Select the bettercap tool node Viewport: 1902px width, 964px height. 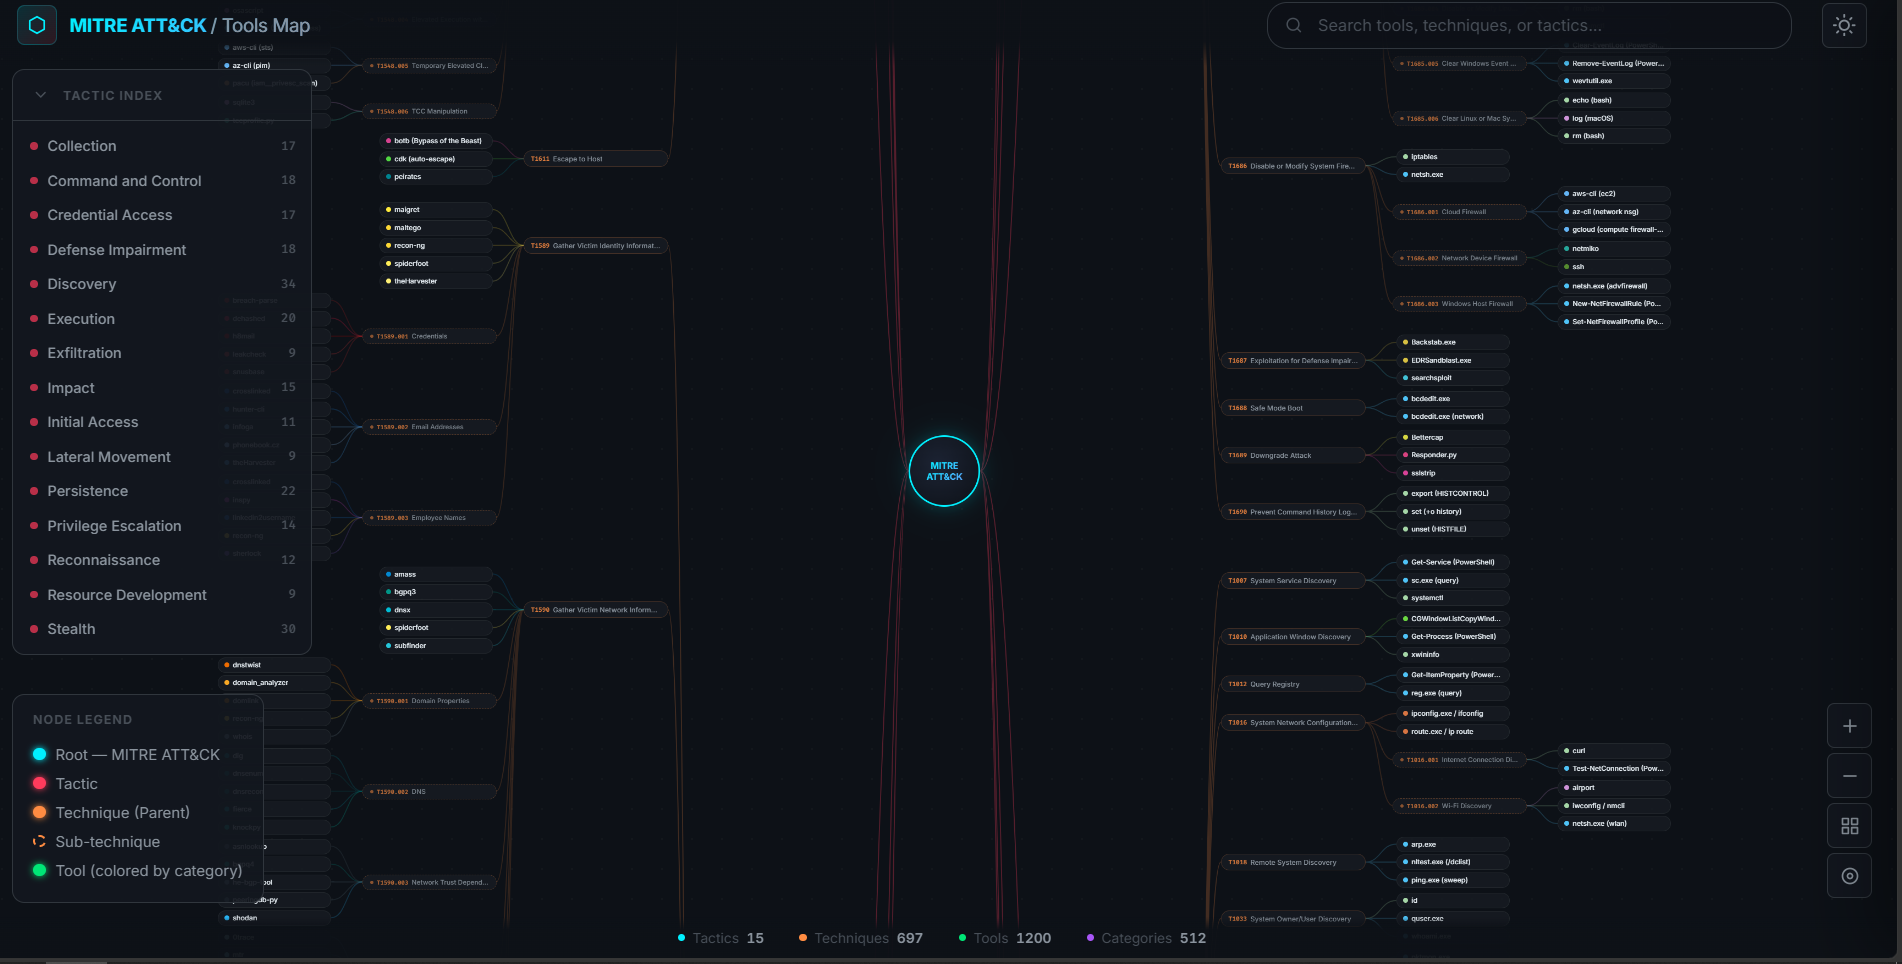(1454, 437)
